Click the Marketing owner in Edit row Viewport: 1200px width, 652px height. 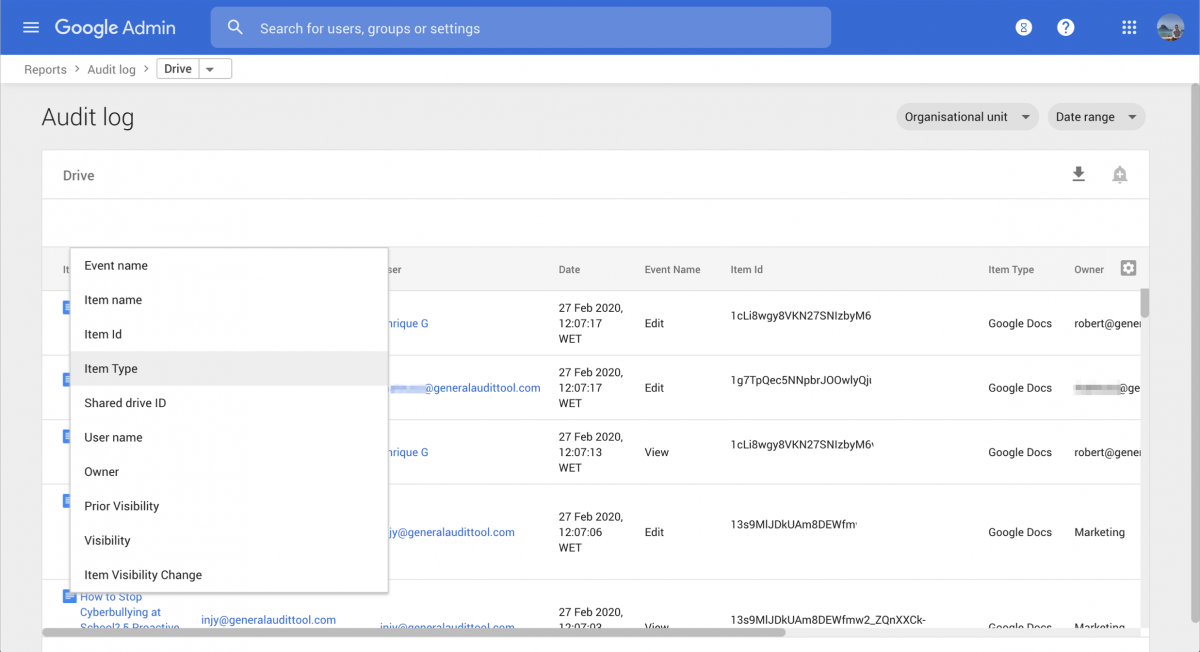(1099, 532)
